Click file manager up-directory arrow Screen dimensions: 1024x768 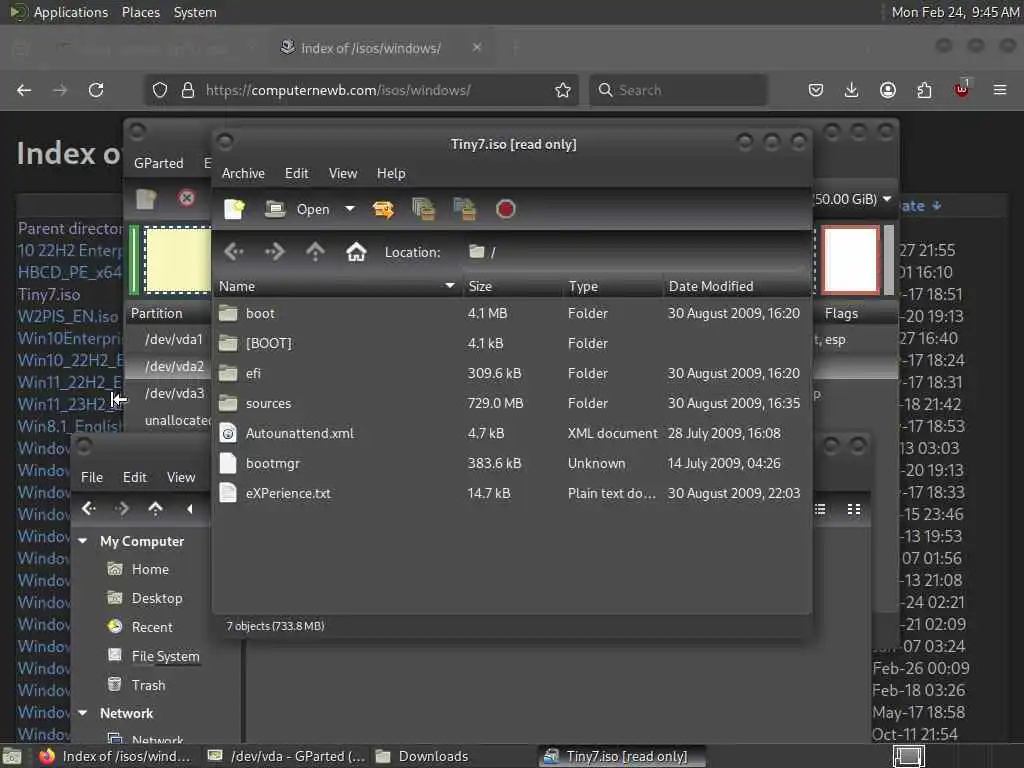click(x=155, y=509)
